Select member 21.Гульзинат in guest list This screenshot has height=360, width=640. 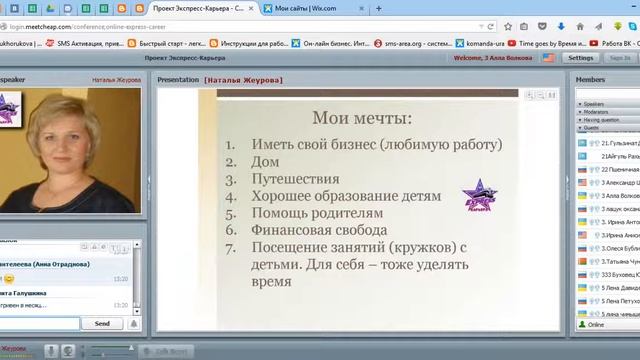[x=608, y=143]
